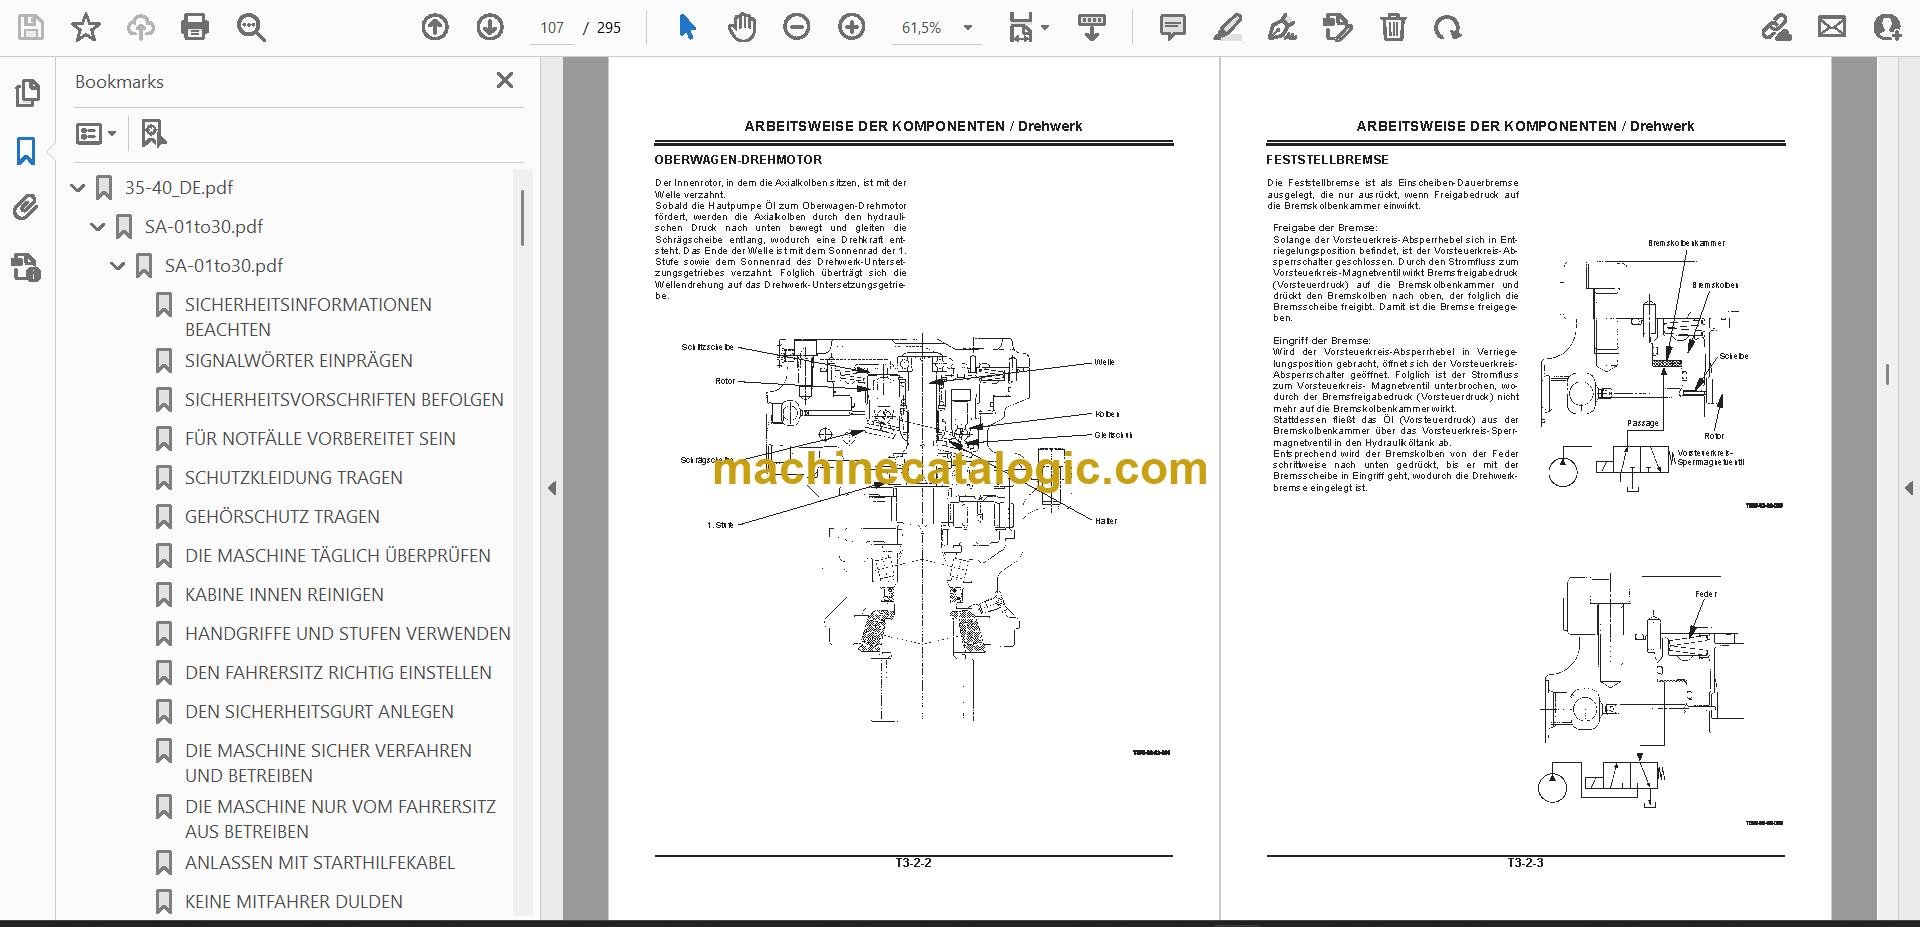Click the Delete trash can icon
Viewport: 1920px width, 927px height.
pos(1393,27)
